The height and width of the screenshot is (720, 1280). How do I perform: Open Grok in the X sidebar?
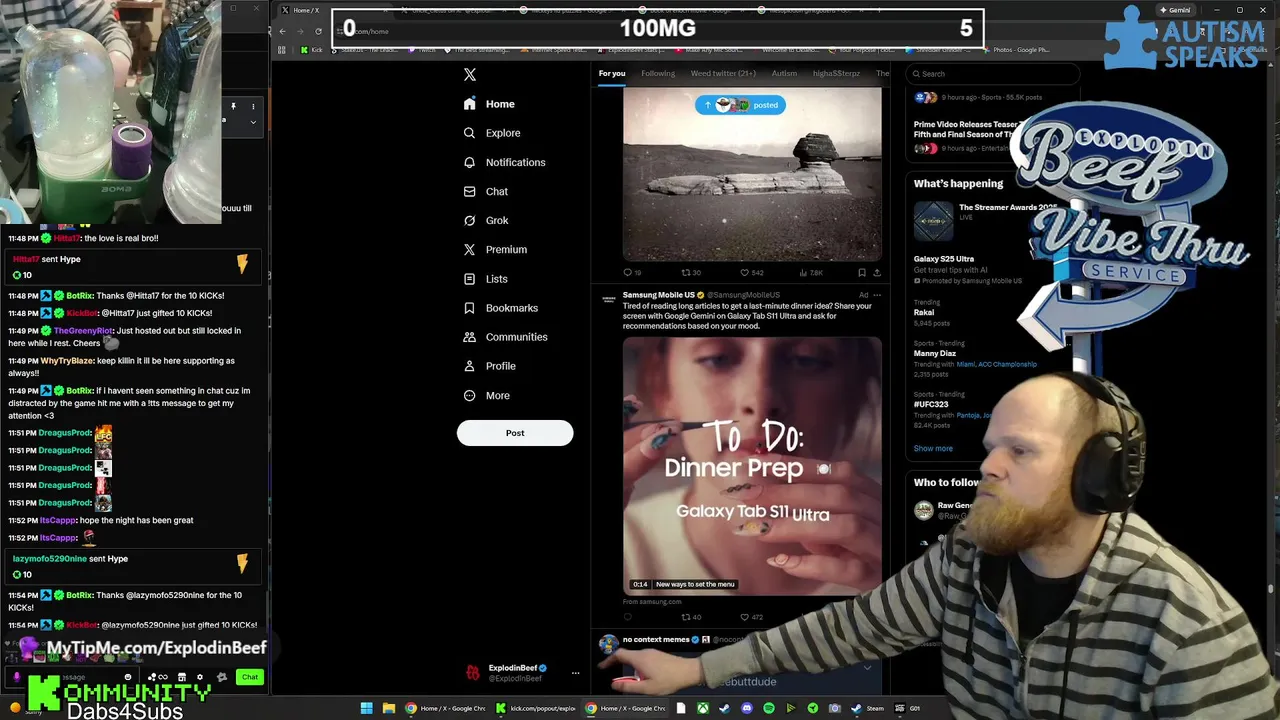pos(486,220)
